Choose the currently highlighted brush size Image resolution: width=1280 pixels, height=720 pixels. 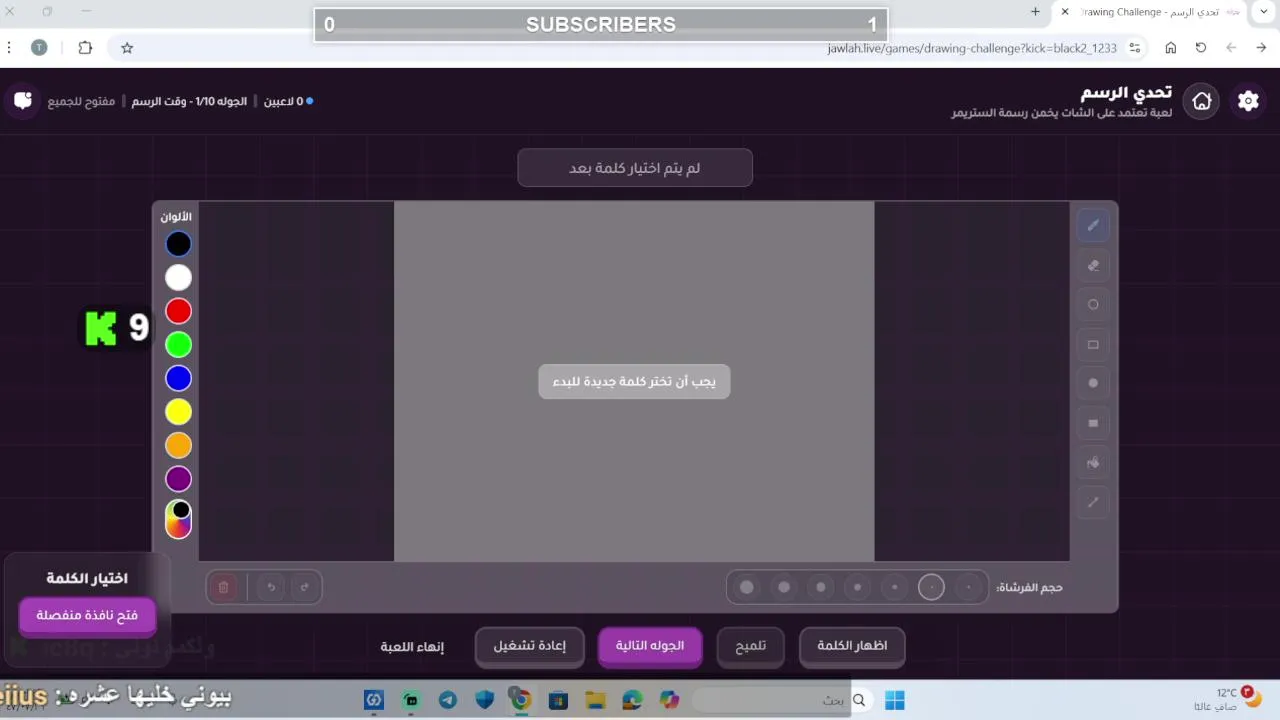[931, 587]
